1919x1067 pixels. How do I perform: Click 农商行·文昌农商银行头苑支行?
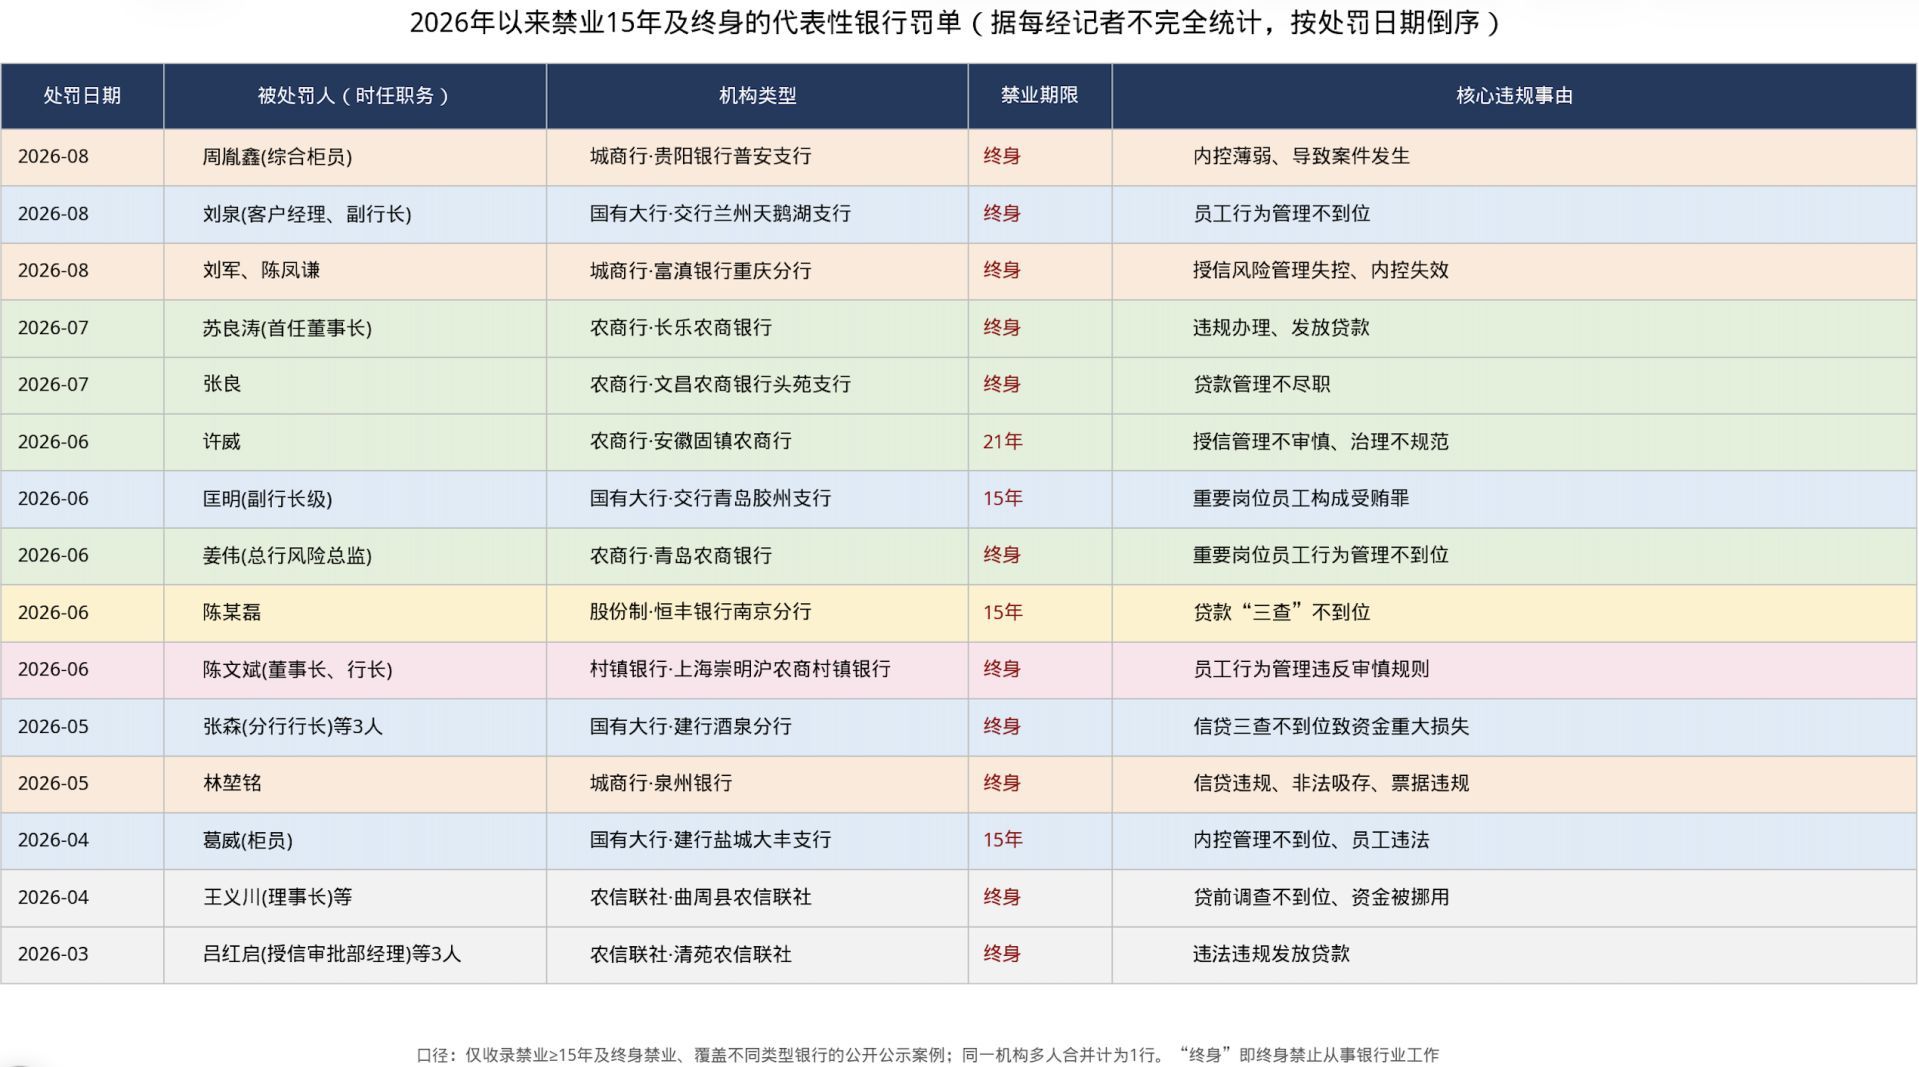tap(720, 384)
